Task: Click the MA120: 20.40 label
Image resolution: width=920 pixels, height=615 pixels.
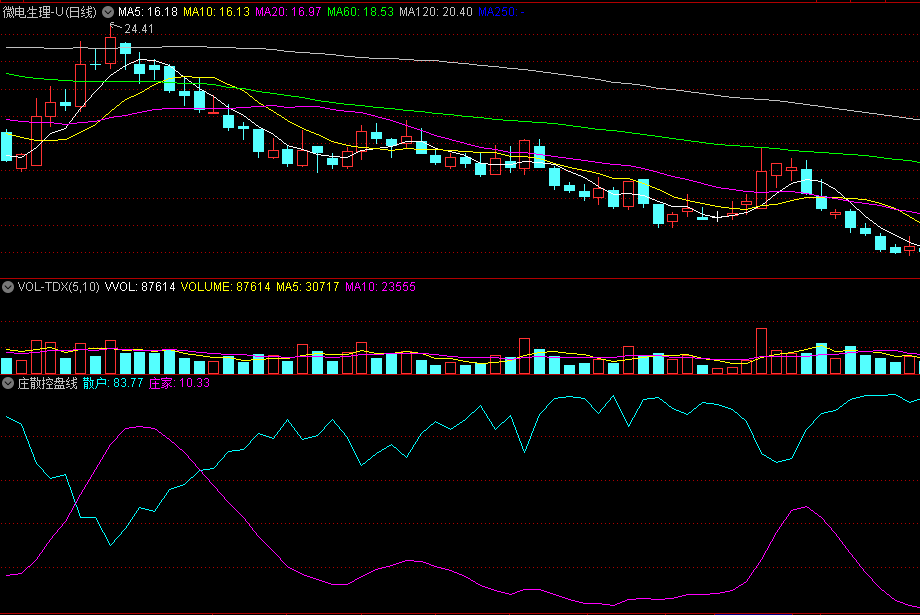Action: (435, 12)
